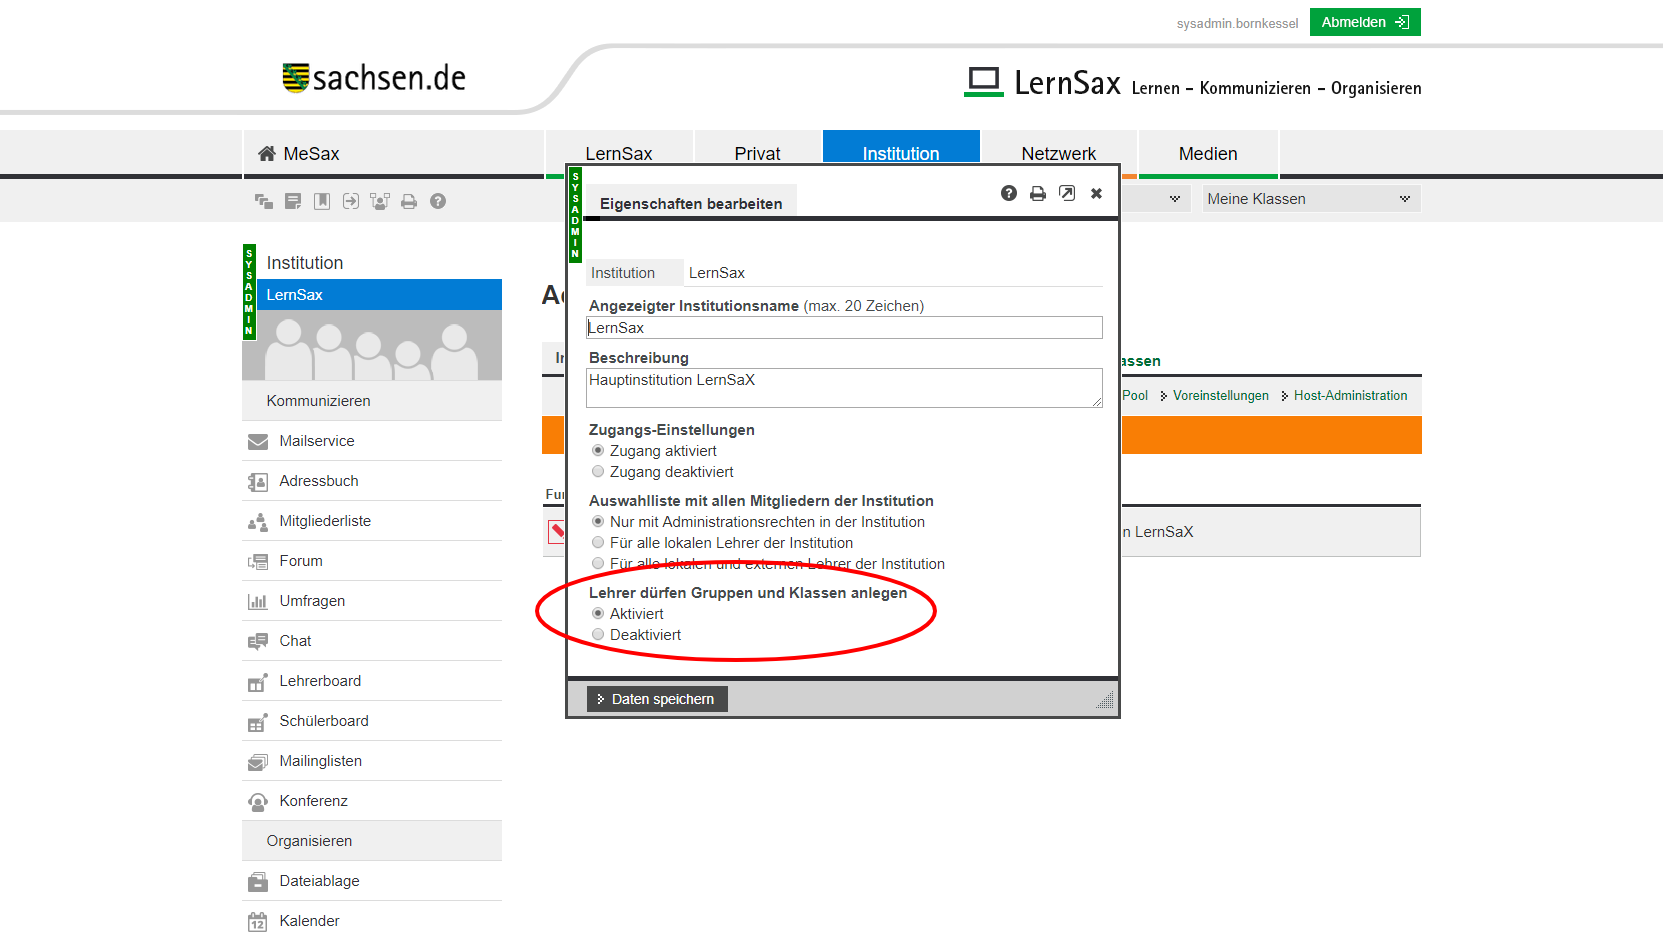Click the bookmark icon in the left toolbar
The image size is (1663, 937).
click(322, 201)
